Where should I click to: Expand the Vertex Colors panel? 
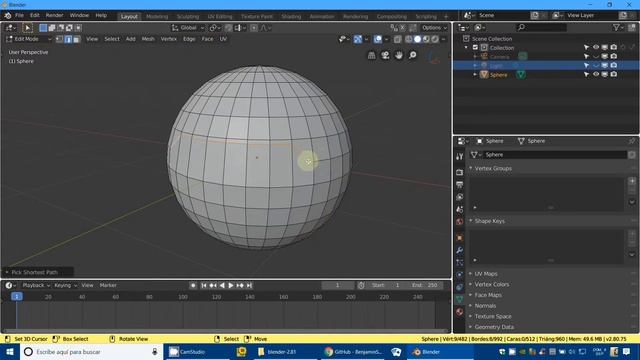pos(491,284)
